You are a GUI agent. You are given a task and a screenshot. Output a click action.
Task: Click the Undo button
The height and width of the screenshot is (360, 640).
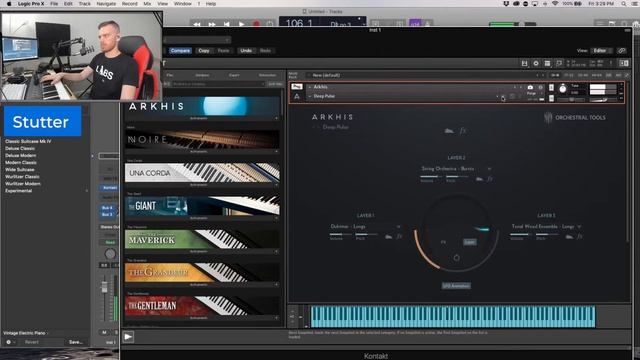[246, 51]
